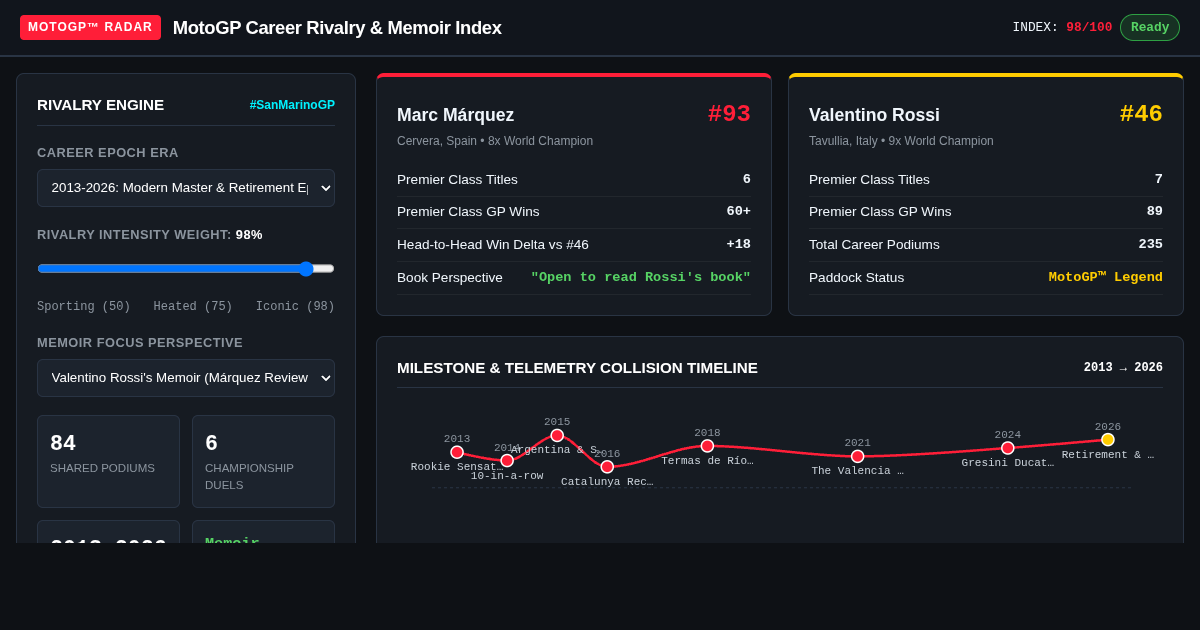Select the 2018 Termas de Río timeline point
Screen dimensions: 1200x630
click(707, 446)
